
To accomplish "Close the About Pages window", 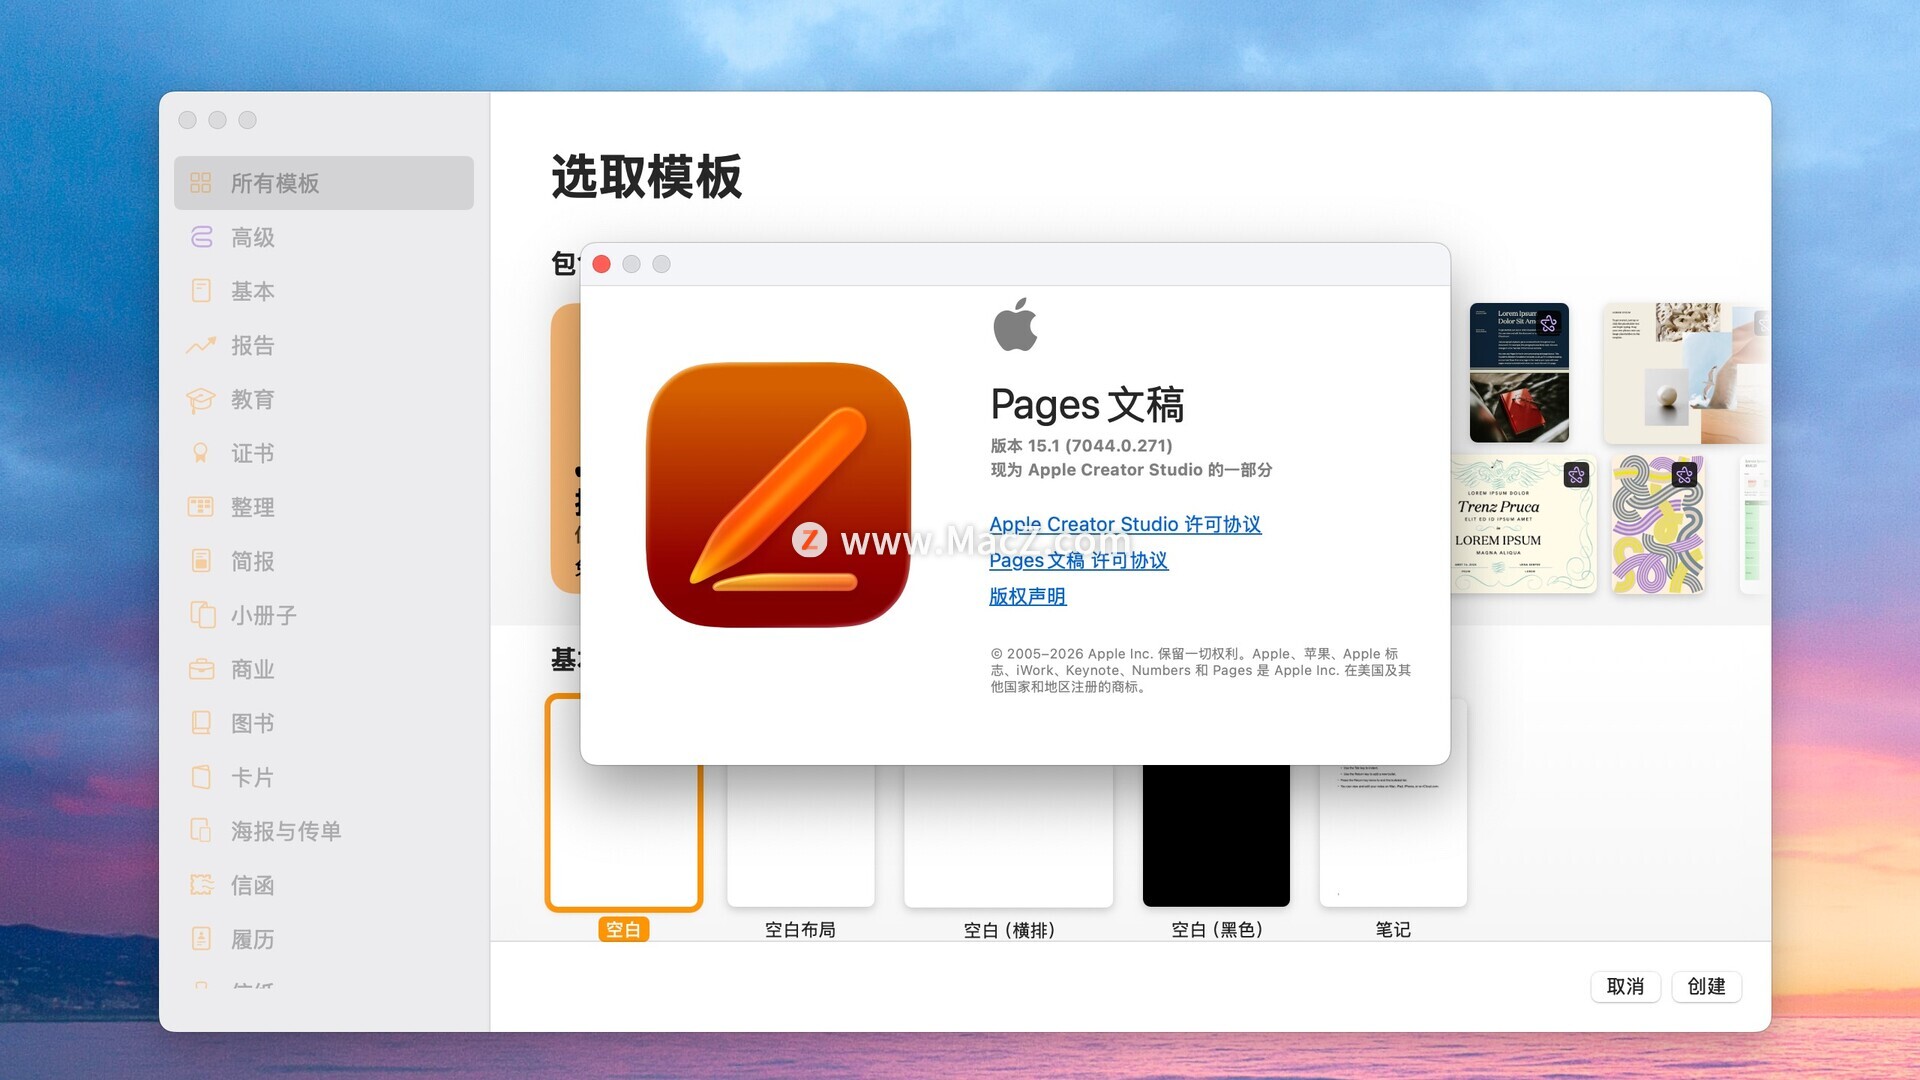I will pos(601,264).
